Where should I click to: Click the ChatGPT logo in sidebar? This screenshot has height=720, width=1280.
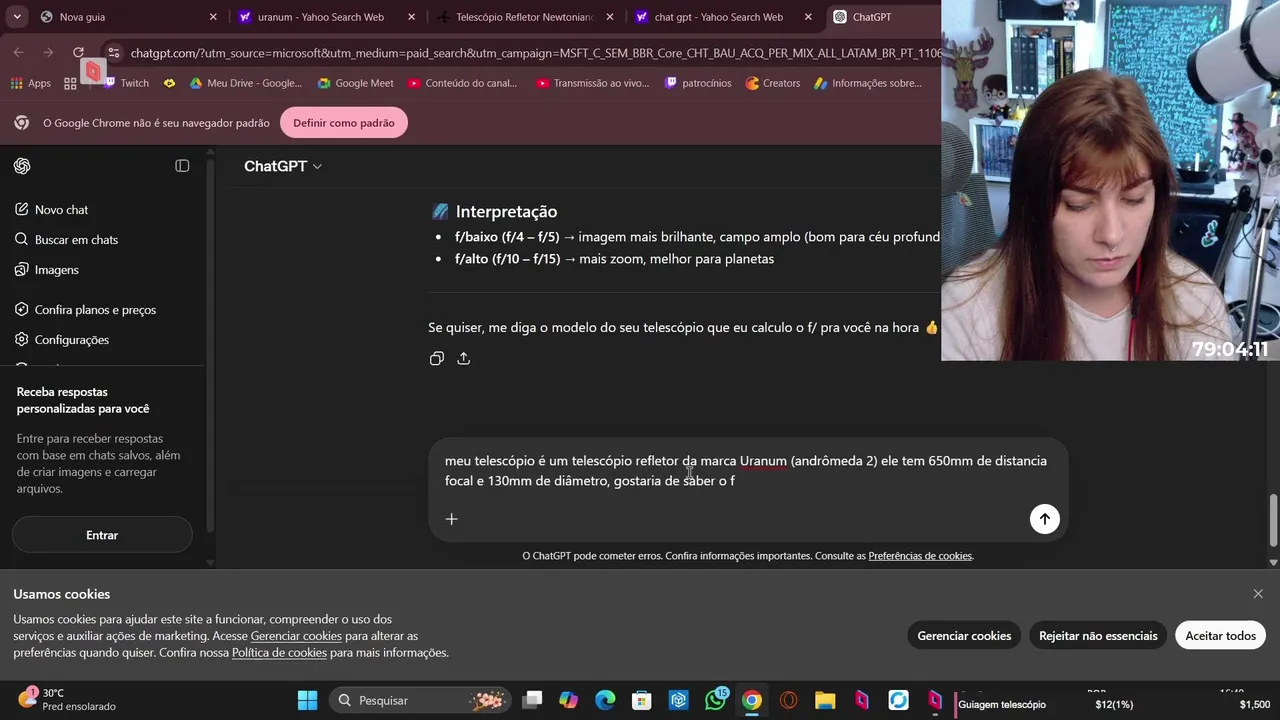22,166
